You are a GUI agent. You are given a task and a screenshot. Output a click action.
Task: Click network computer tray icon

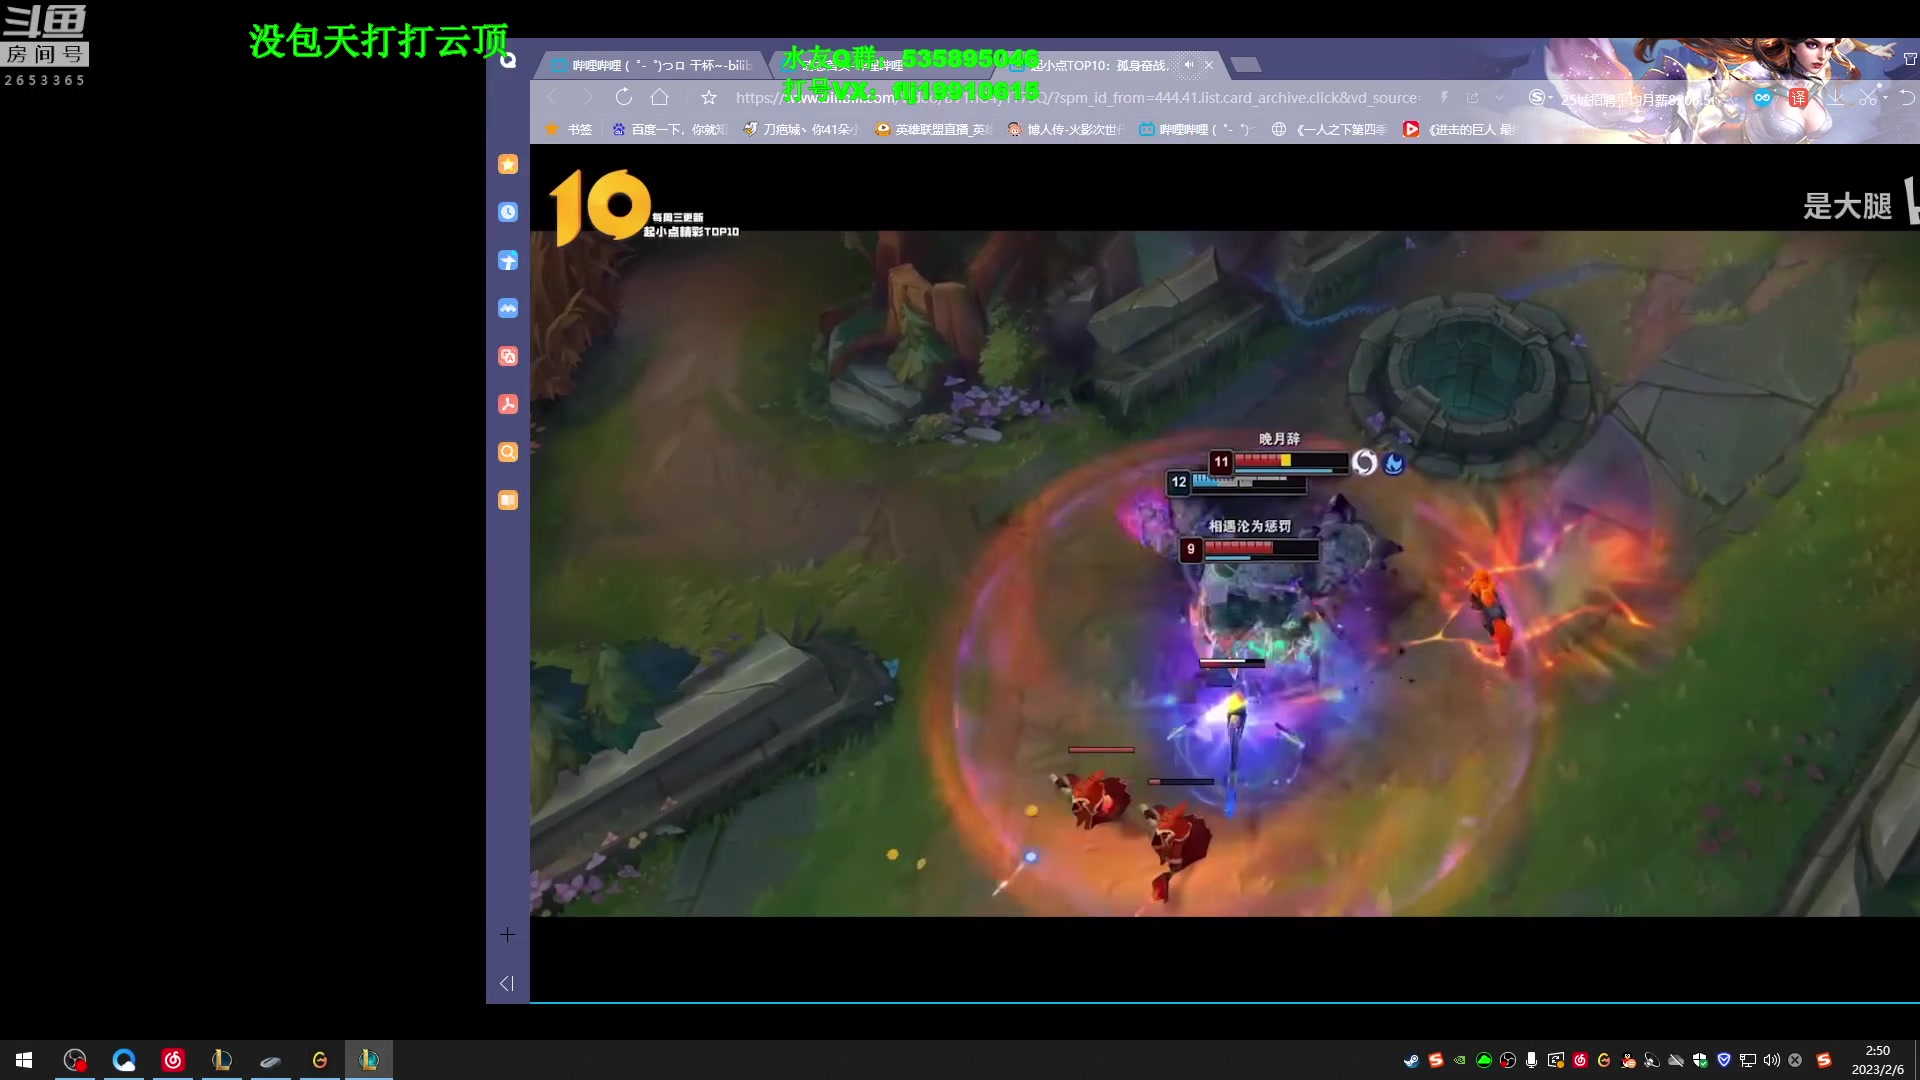pyautogui.click(x=1748, y=1060)
